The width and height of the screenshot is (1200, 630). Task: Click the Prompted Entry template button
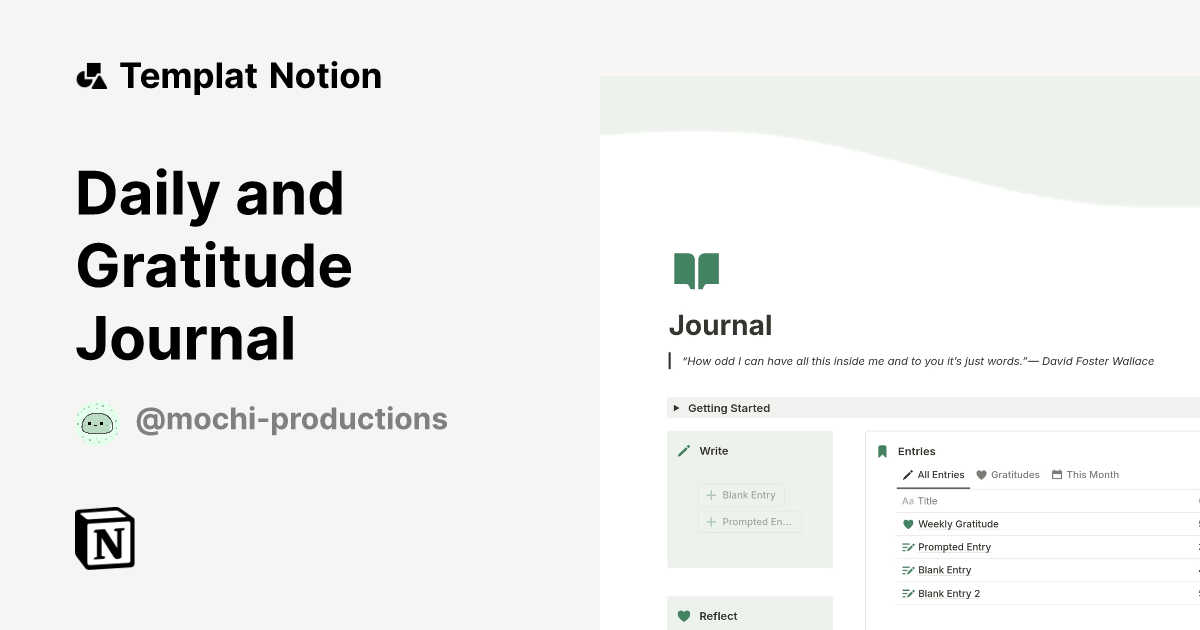tap(750, 521)
